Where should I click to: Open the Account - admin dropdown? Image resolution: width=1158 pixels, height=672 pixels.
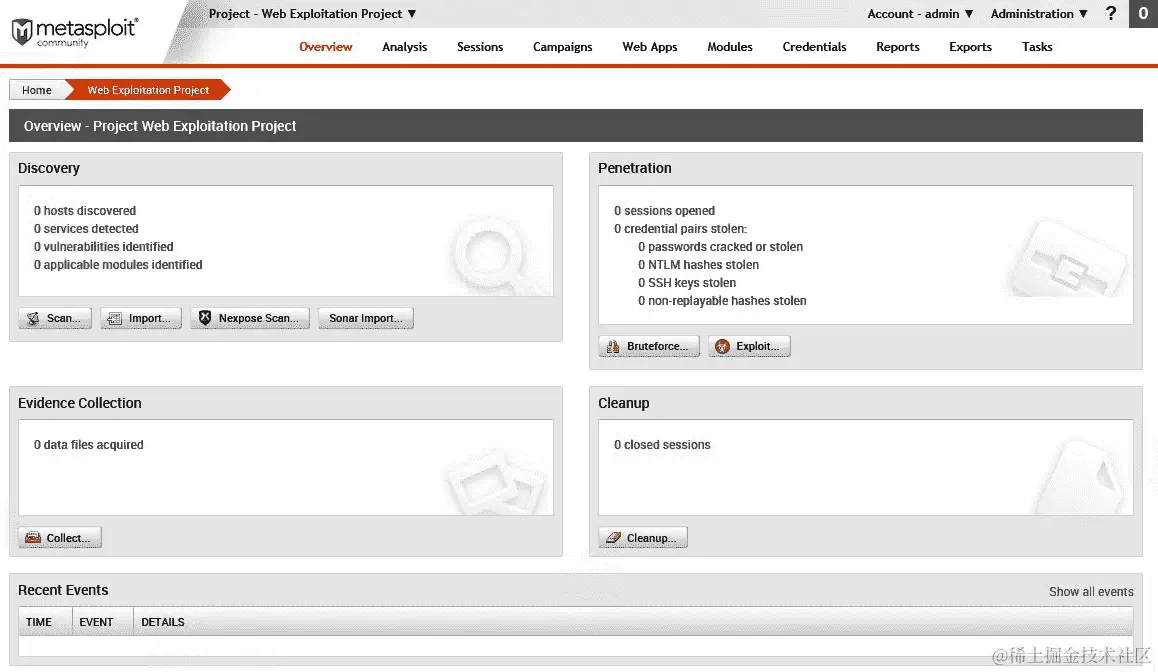pos(920,14)
